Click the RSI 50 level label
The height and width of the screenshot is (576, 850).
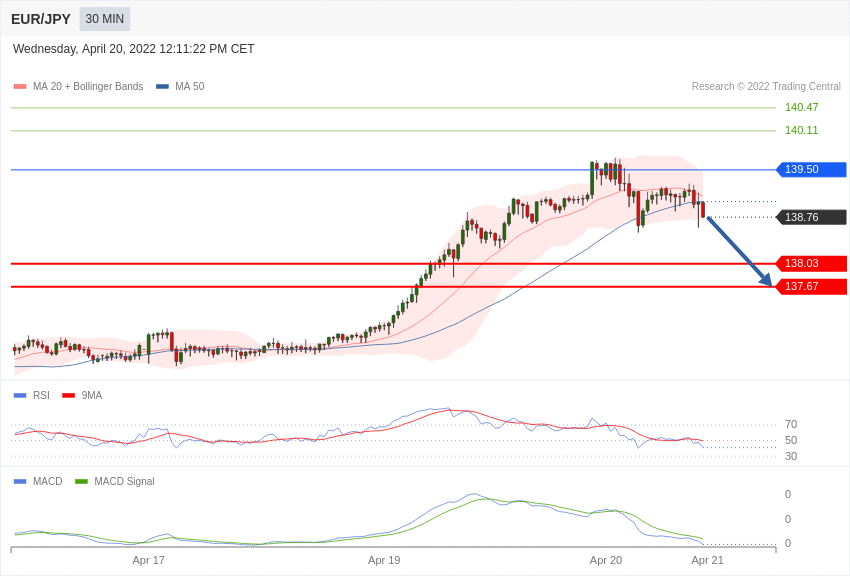(x=791, y=440)
